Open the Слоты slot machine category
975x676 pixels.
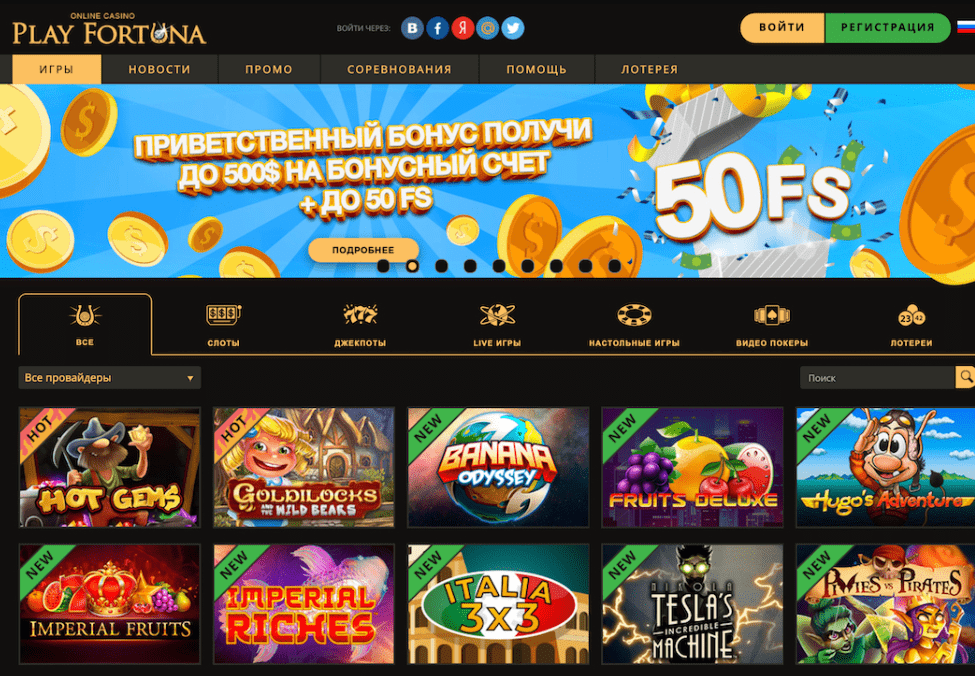[223, 315]
